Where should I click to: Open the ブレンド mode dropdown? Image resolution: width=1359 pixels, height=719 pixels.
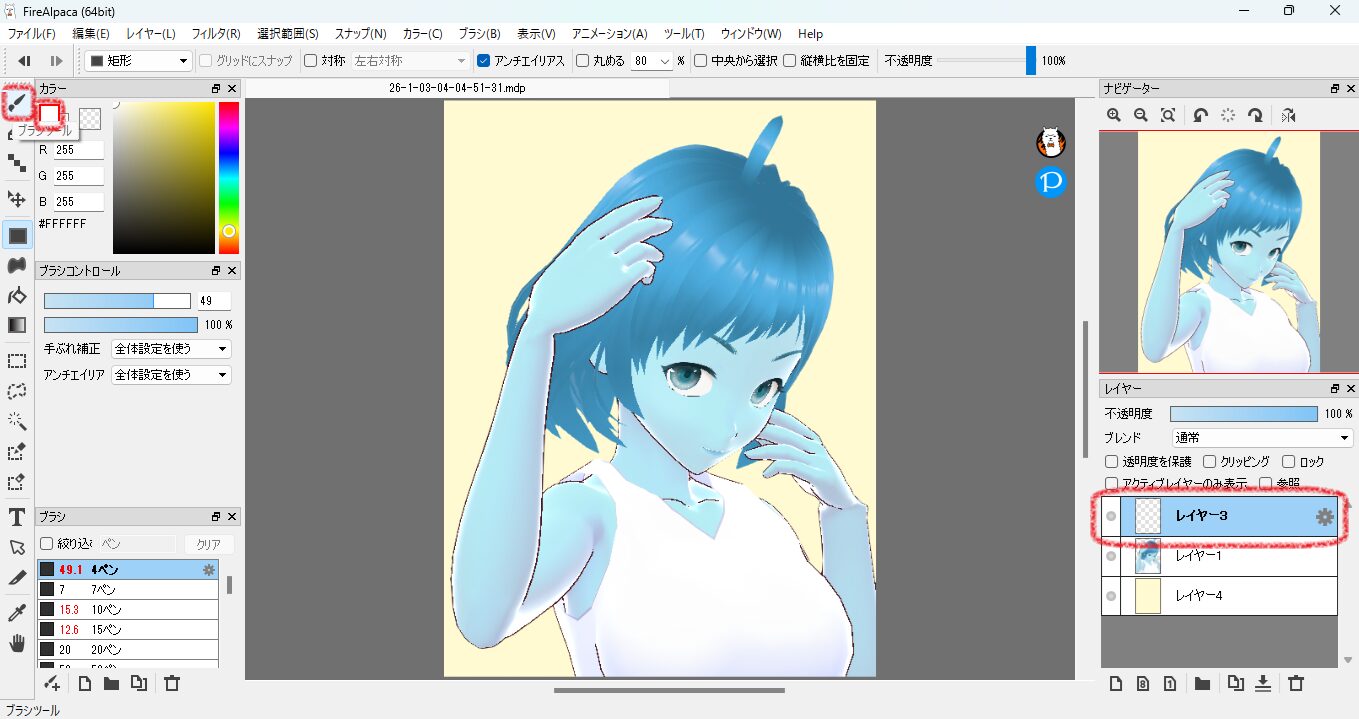click(x=1262, y=438)
